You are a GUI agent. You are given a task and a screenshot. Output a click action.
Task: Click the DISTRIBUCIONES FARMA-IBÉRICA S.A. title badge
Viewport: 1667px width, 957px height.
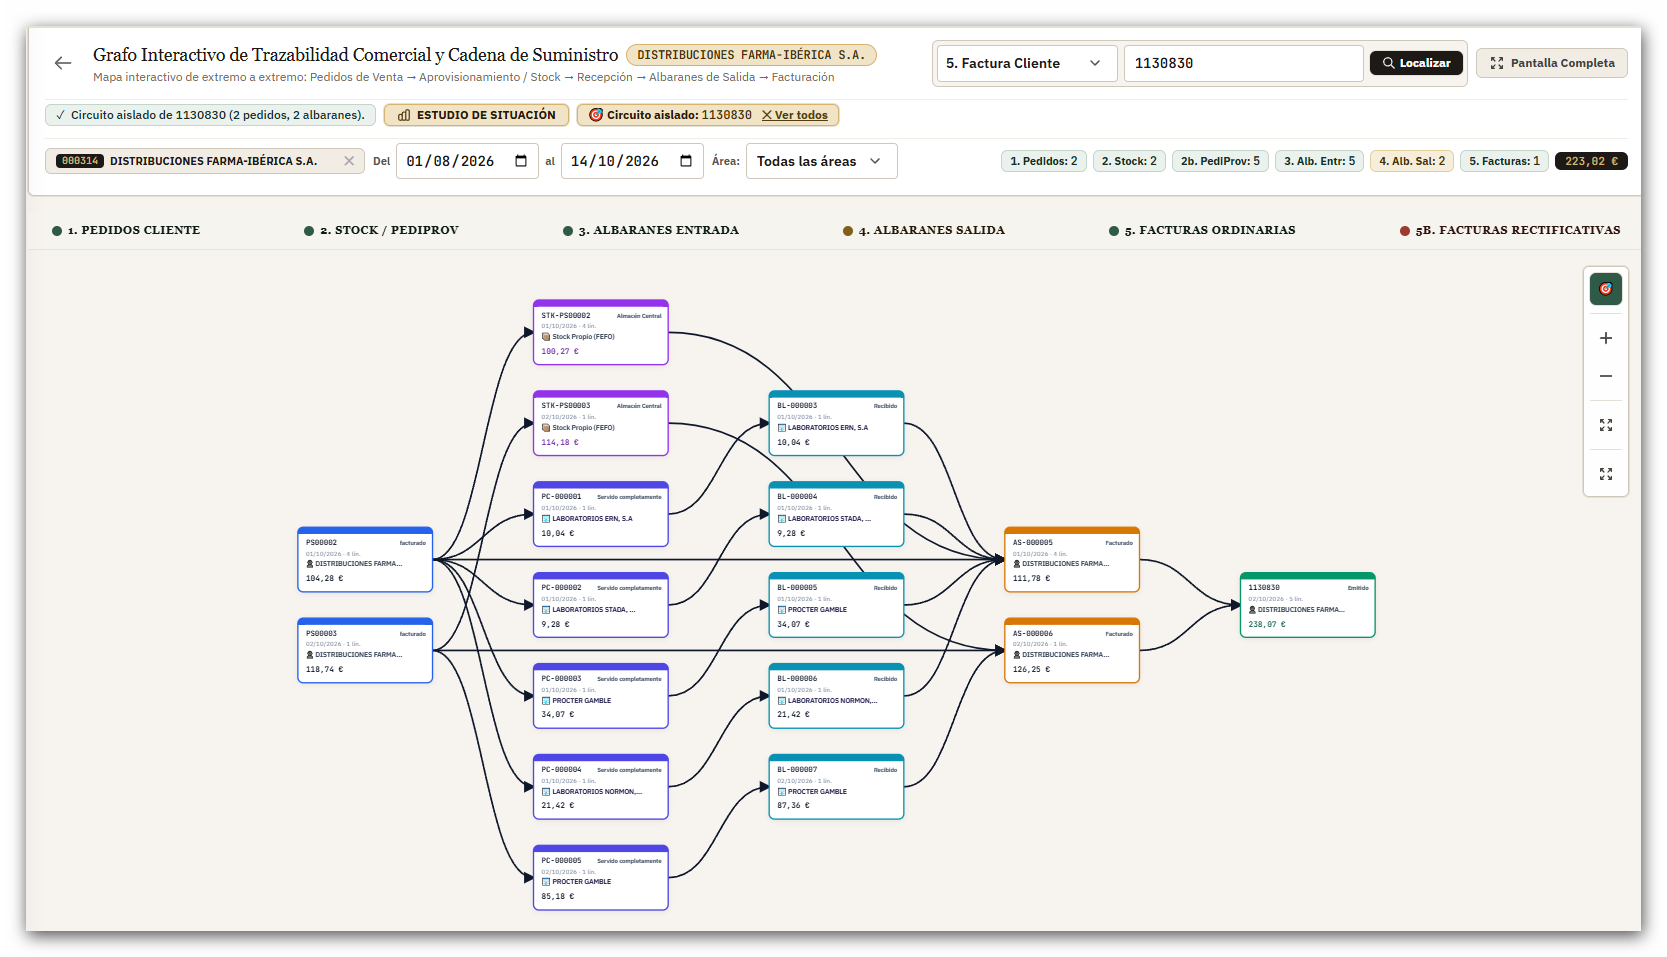(751, 55)
